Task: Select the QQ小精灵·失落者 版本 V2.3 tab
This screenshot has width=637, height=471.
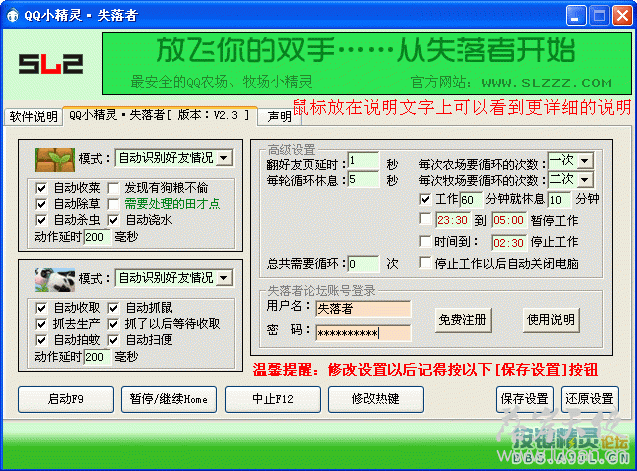Action: pos(160,115)
